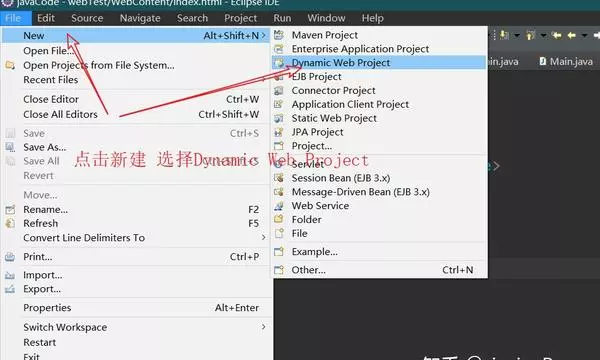Open the Navigate menu
Image resolution: width=600 pixels, height=360 pixels.
click(x=140, y=18)
